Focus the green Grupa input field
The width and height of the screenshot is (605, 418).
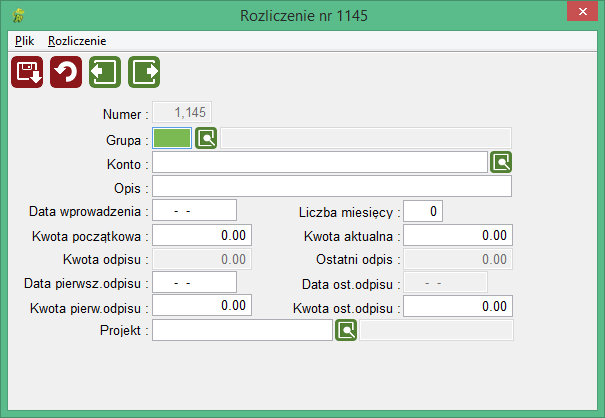click(x=172, y=138)
